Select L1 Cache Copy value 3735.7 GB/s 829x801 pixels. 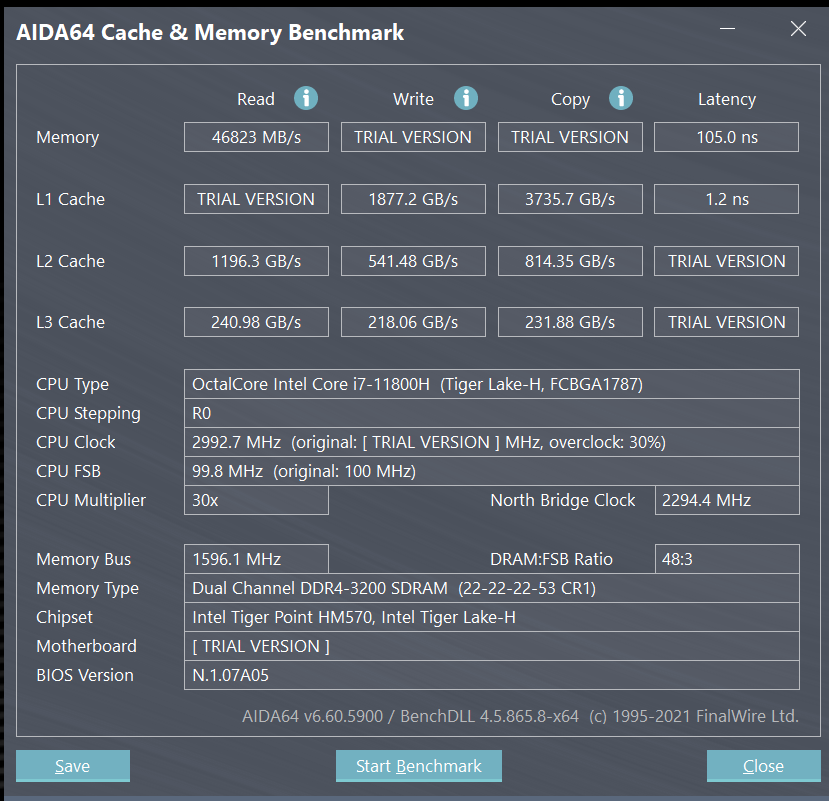pyautogui.click(x=570, y=199)
